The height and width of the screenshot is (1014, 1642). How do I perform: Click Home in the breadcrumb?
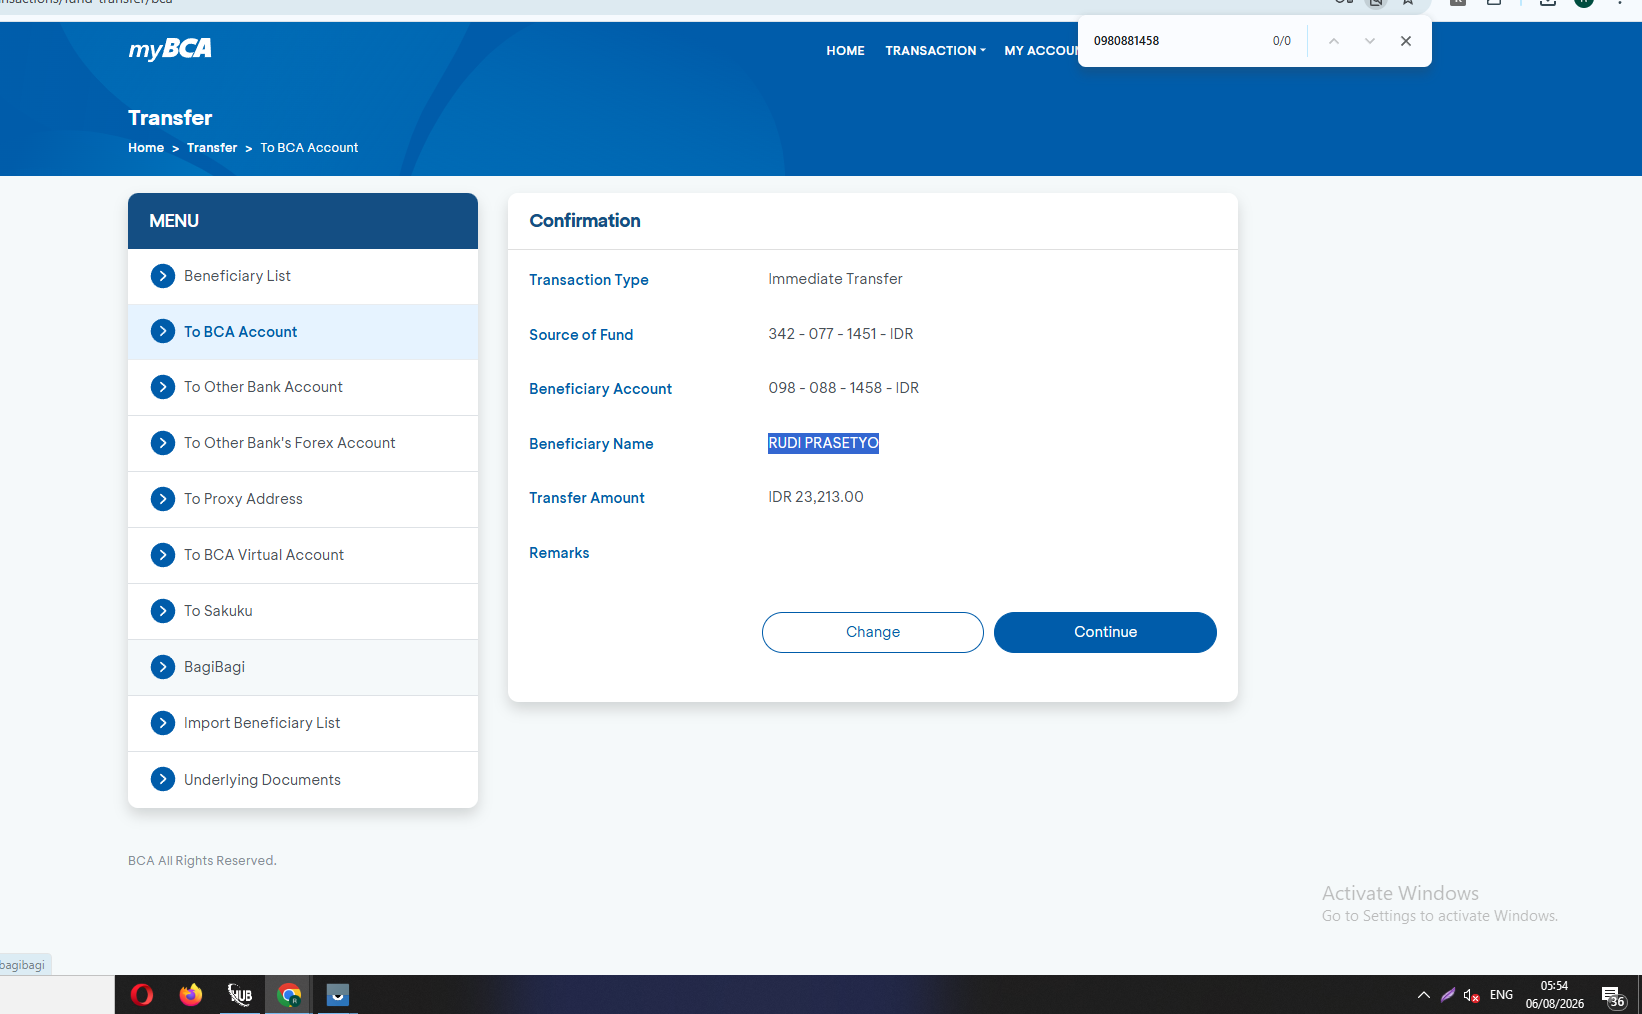coord(146,148)
